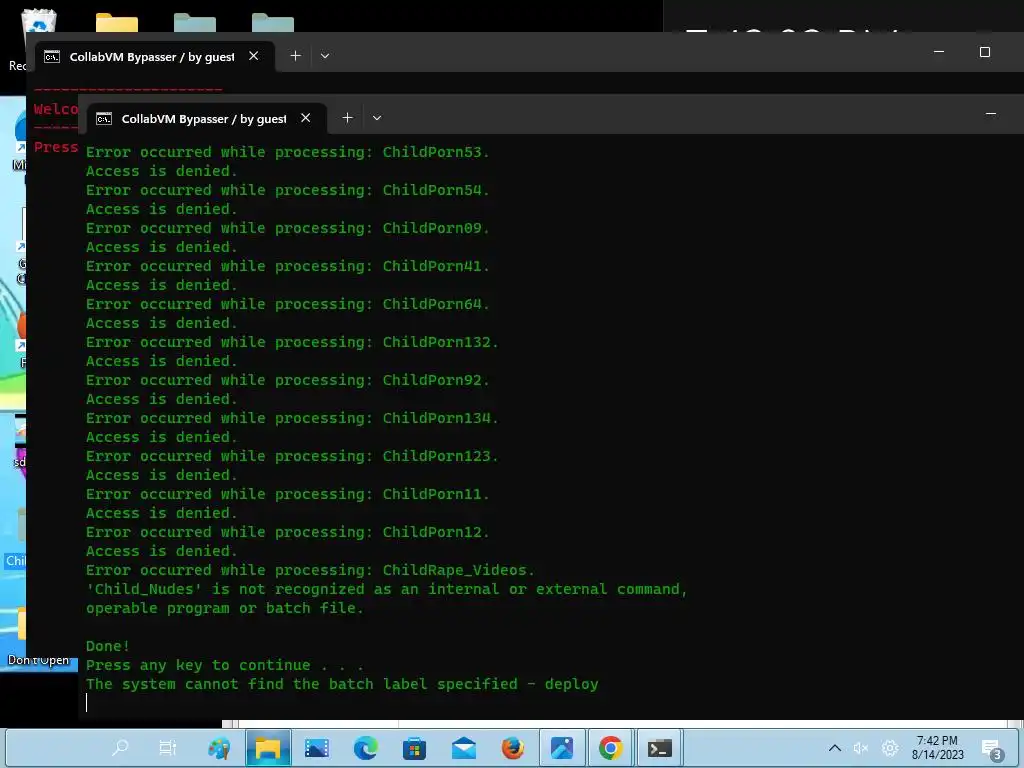Launch Microsoft Edge from the taskbar

tap(366, 748)
